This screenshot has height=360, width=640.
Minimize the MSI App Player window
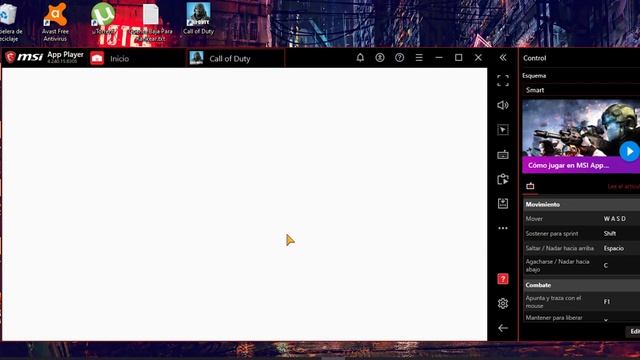click(x=439, y=58)
